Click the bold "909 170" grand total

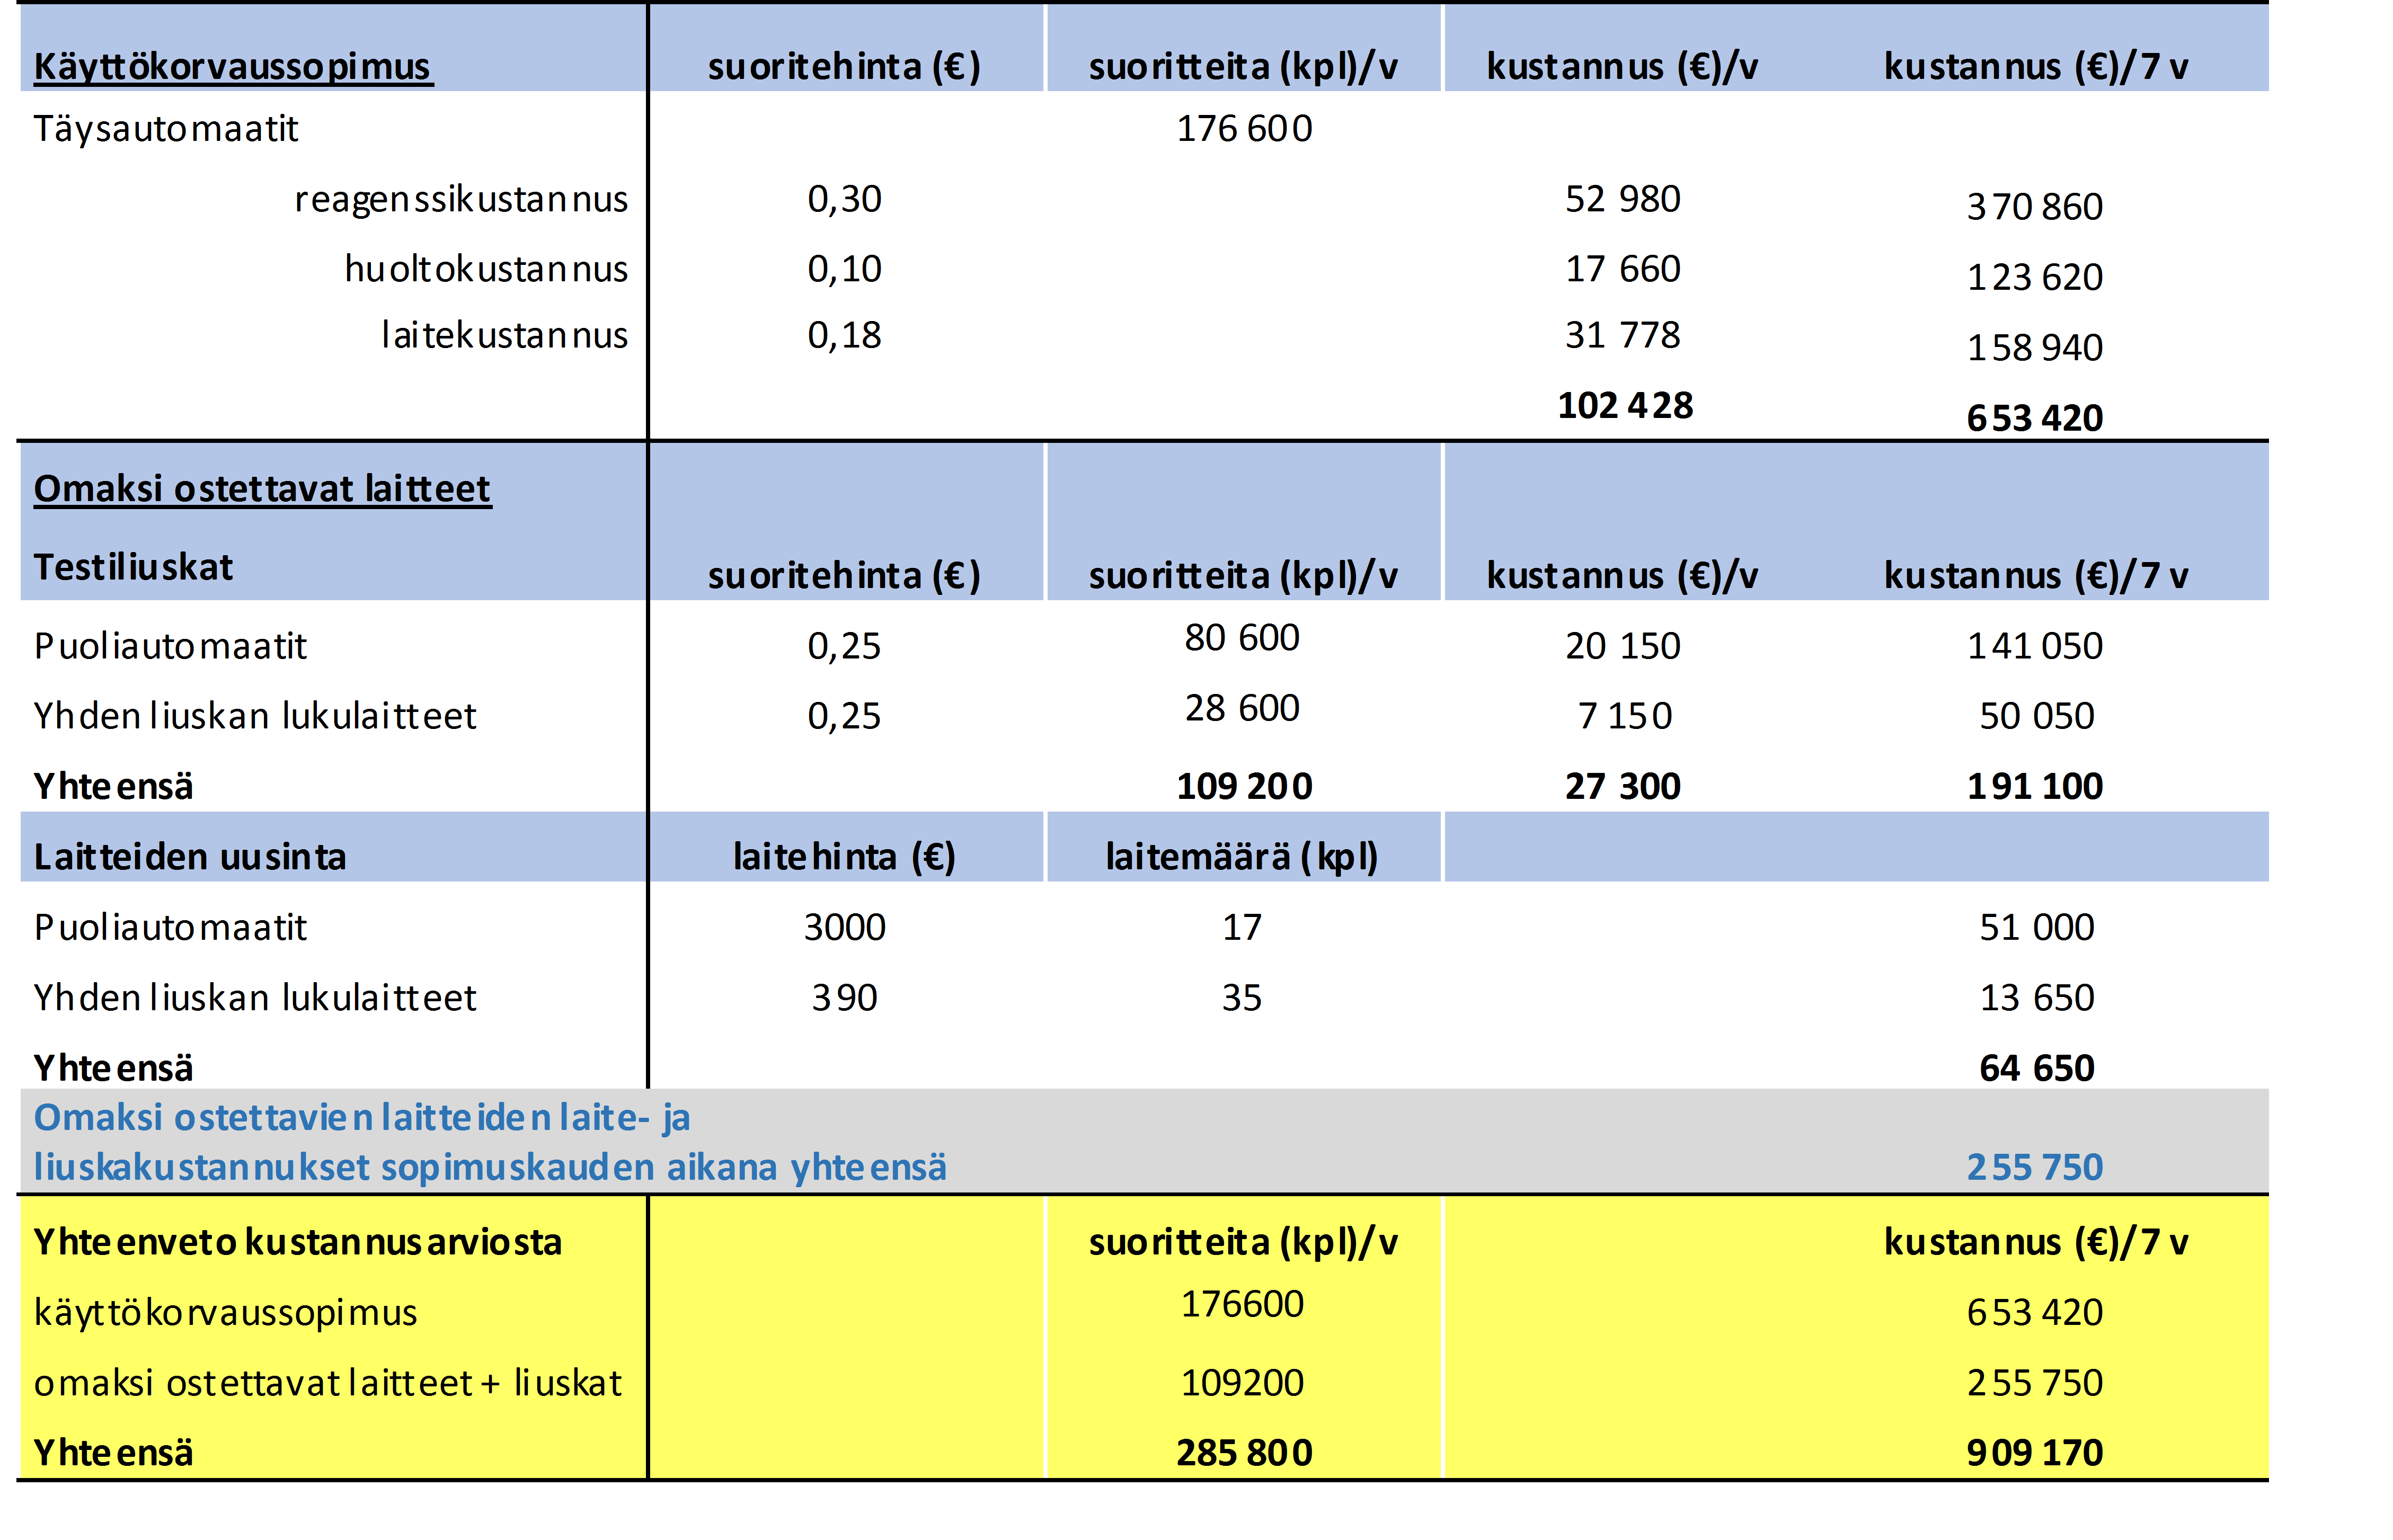[x=2034, y=1453]
